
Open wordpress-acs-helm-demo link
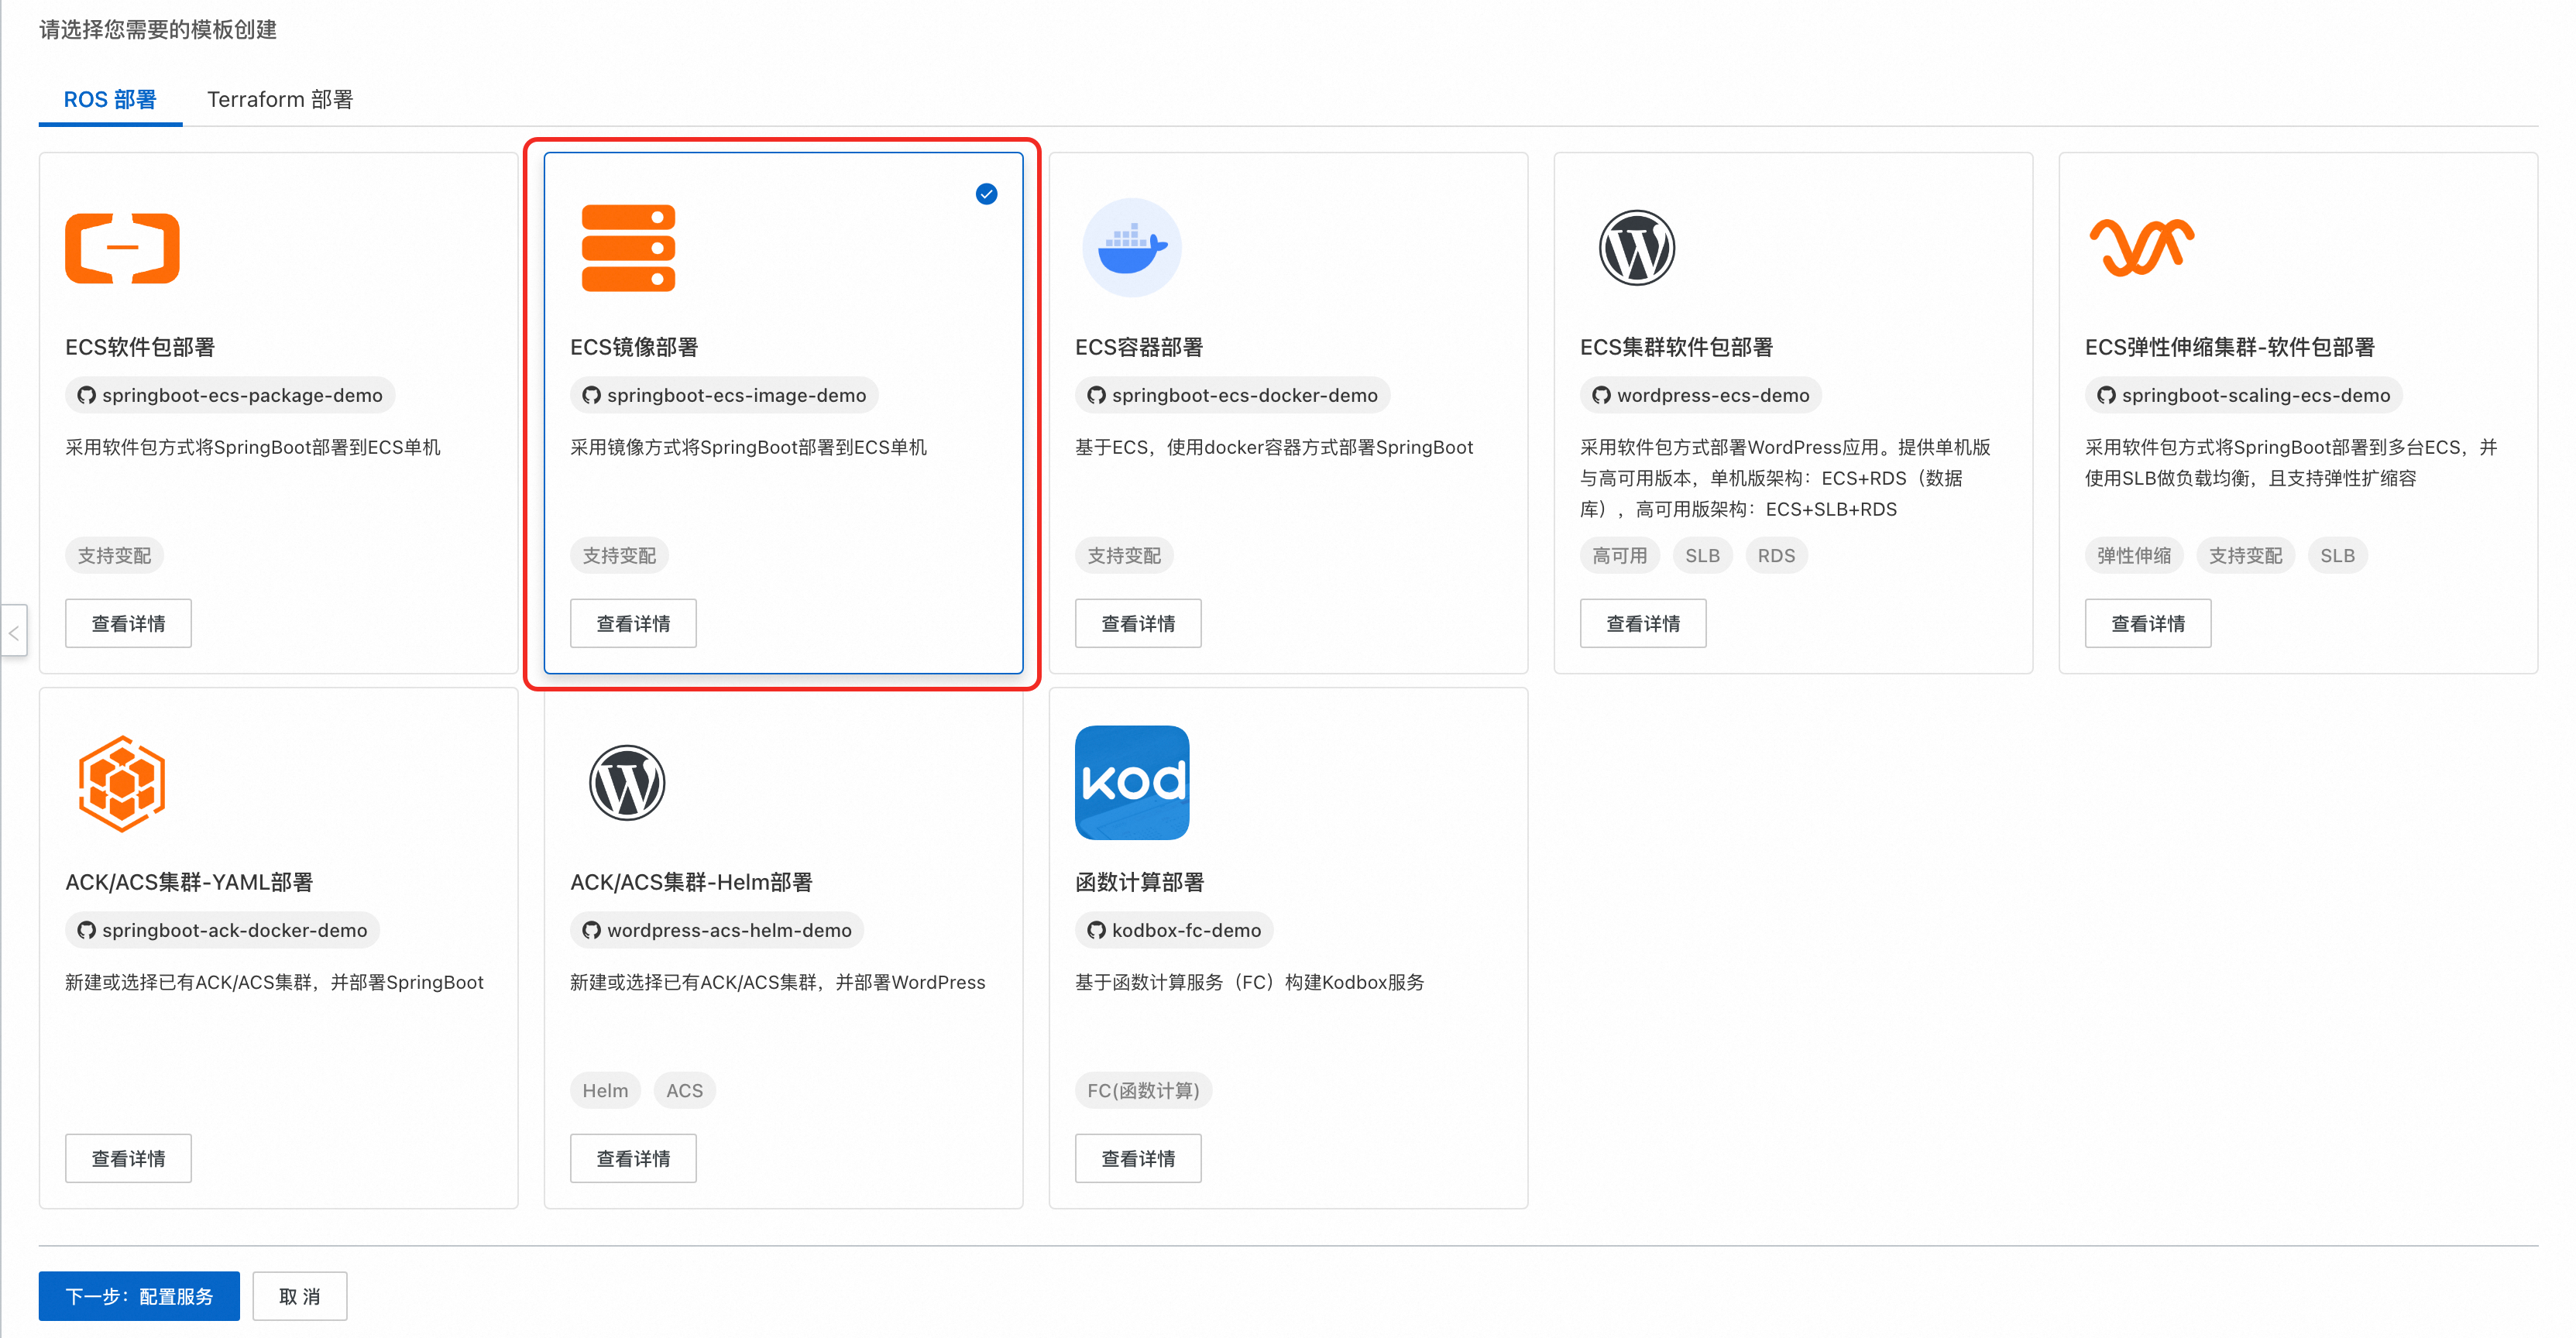pyautogui.click(x=728, y=930)
